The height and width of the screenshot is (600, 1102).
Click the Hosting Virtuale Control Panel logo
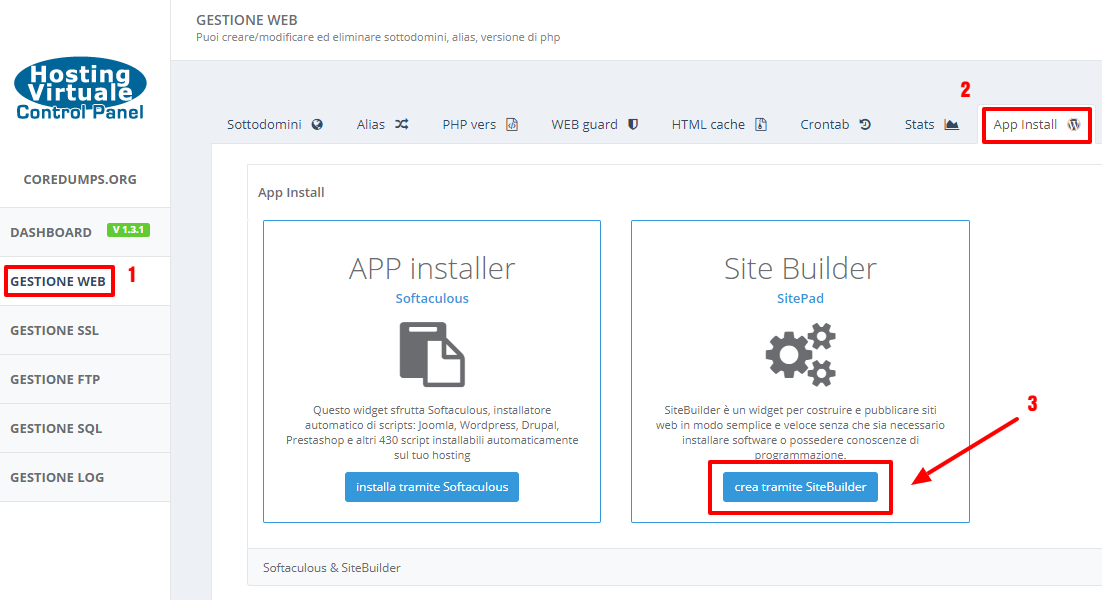click(80, 89)
